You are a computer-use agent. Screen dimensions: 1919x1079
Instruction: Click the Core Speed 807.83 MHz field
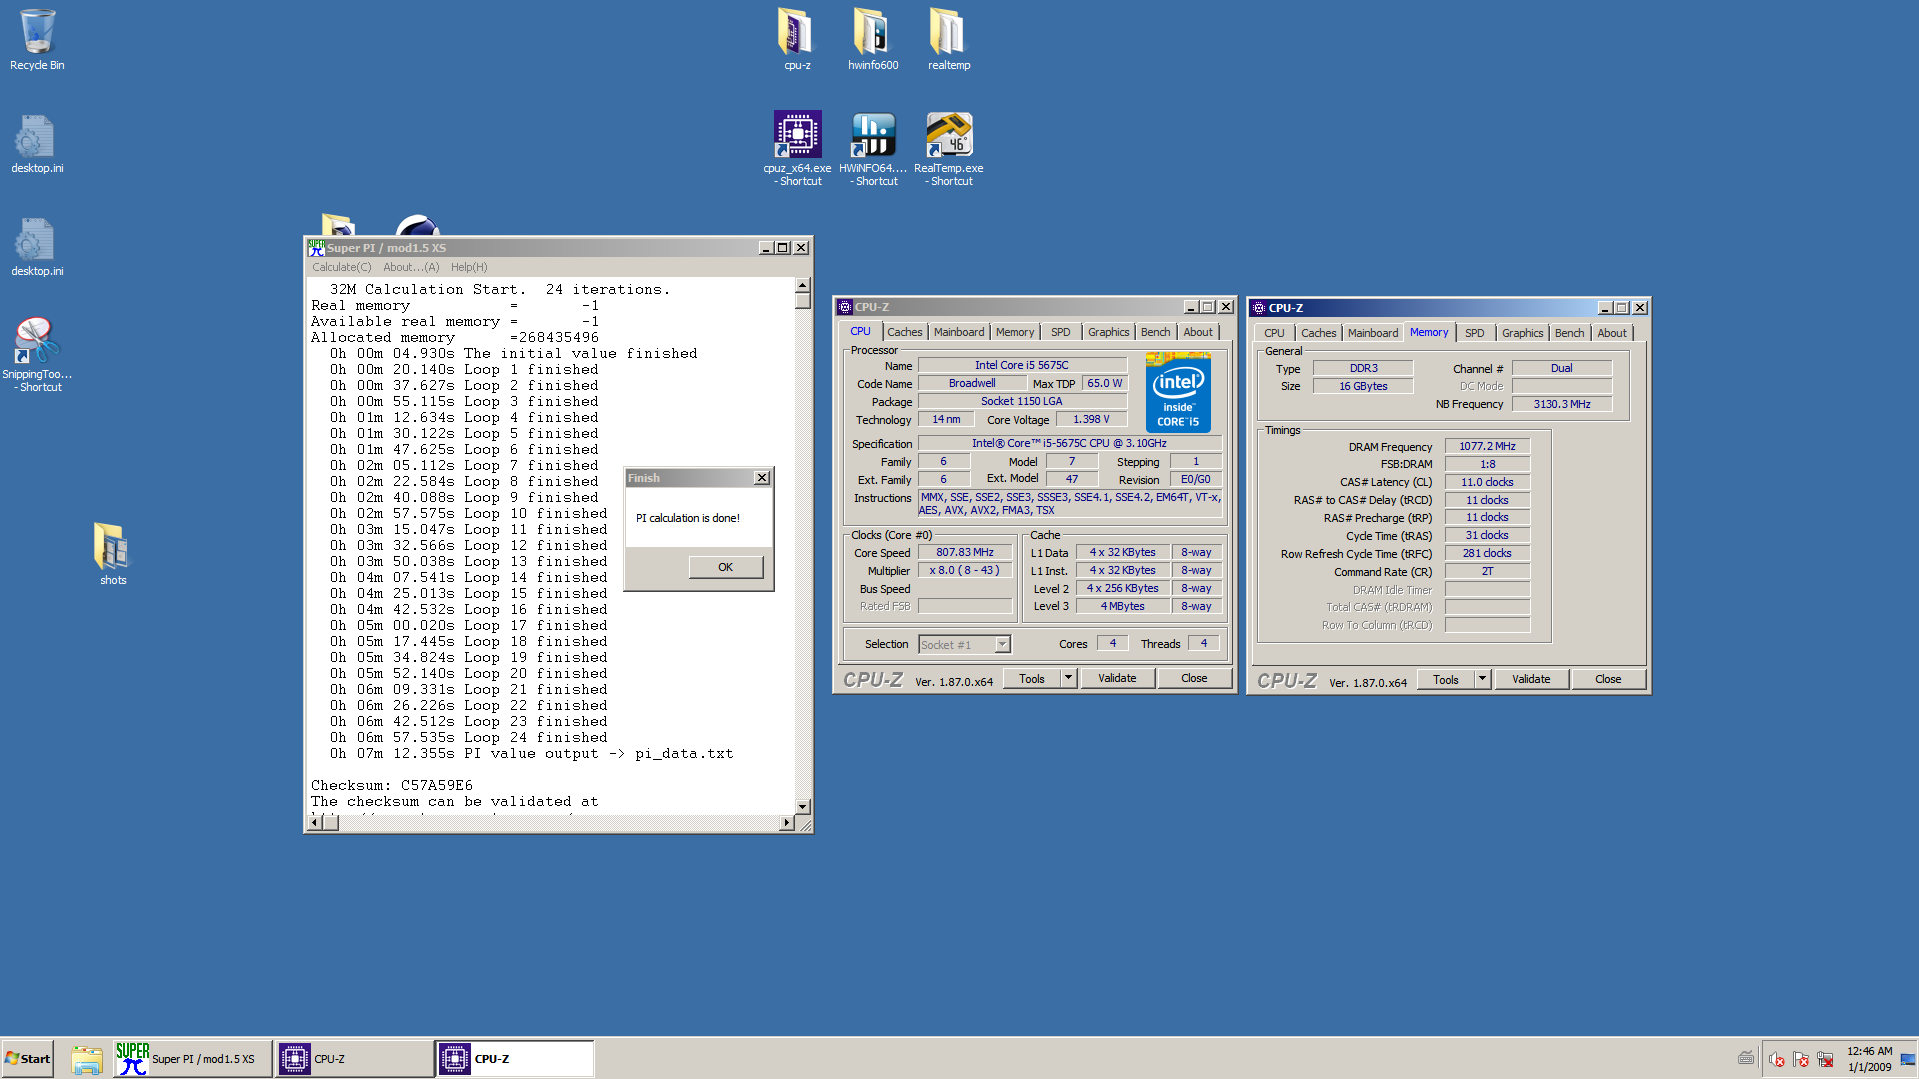pyautogui.click(x=965, y=553)
